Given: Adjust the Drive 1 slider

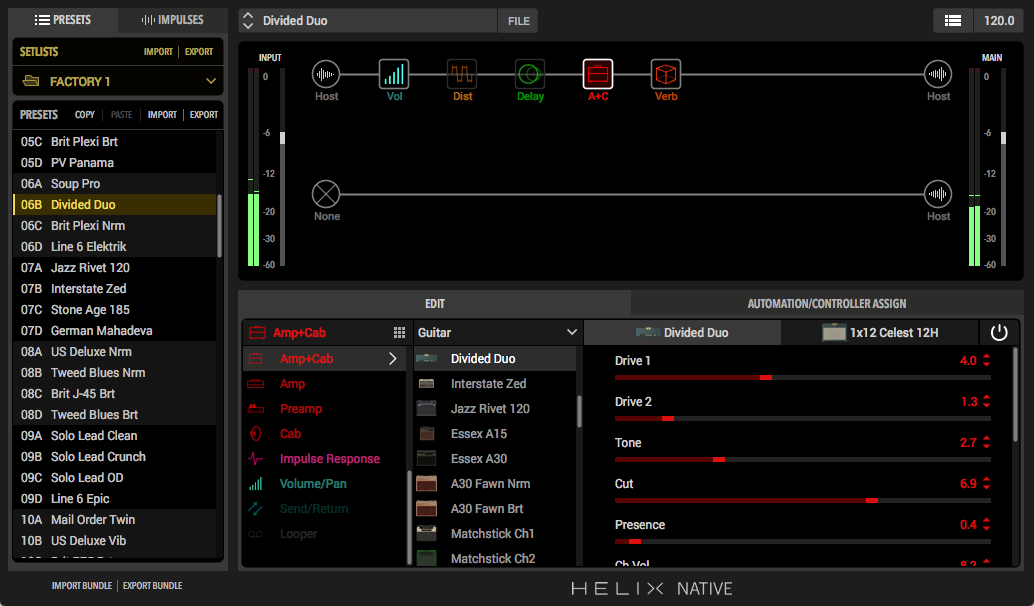Looking at the screenshot, I should coord(765,377).
